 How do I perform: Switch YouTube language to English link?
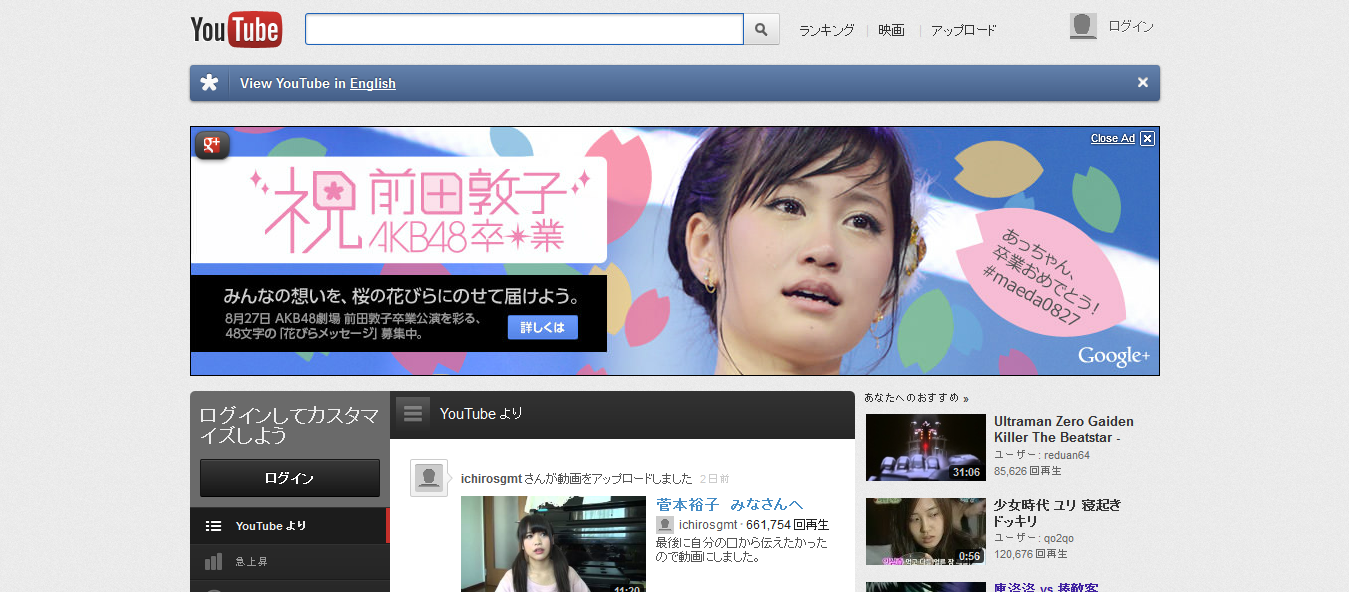373,83
